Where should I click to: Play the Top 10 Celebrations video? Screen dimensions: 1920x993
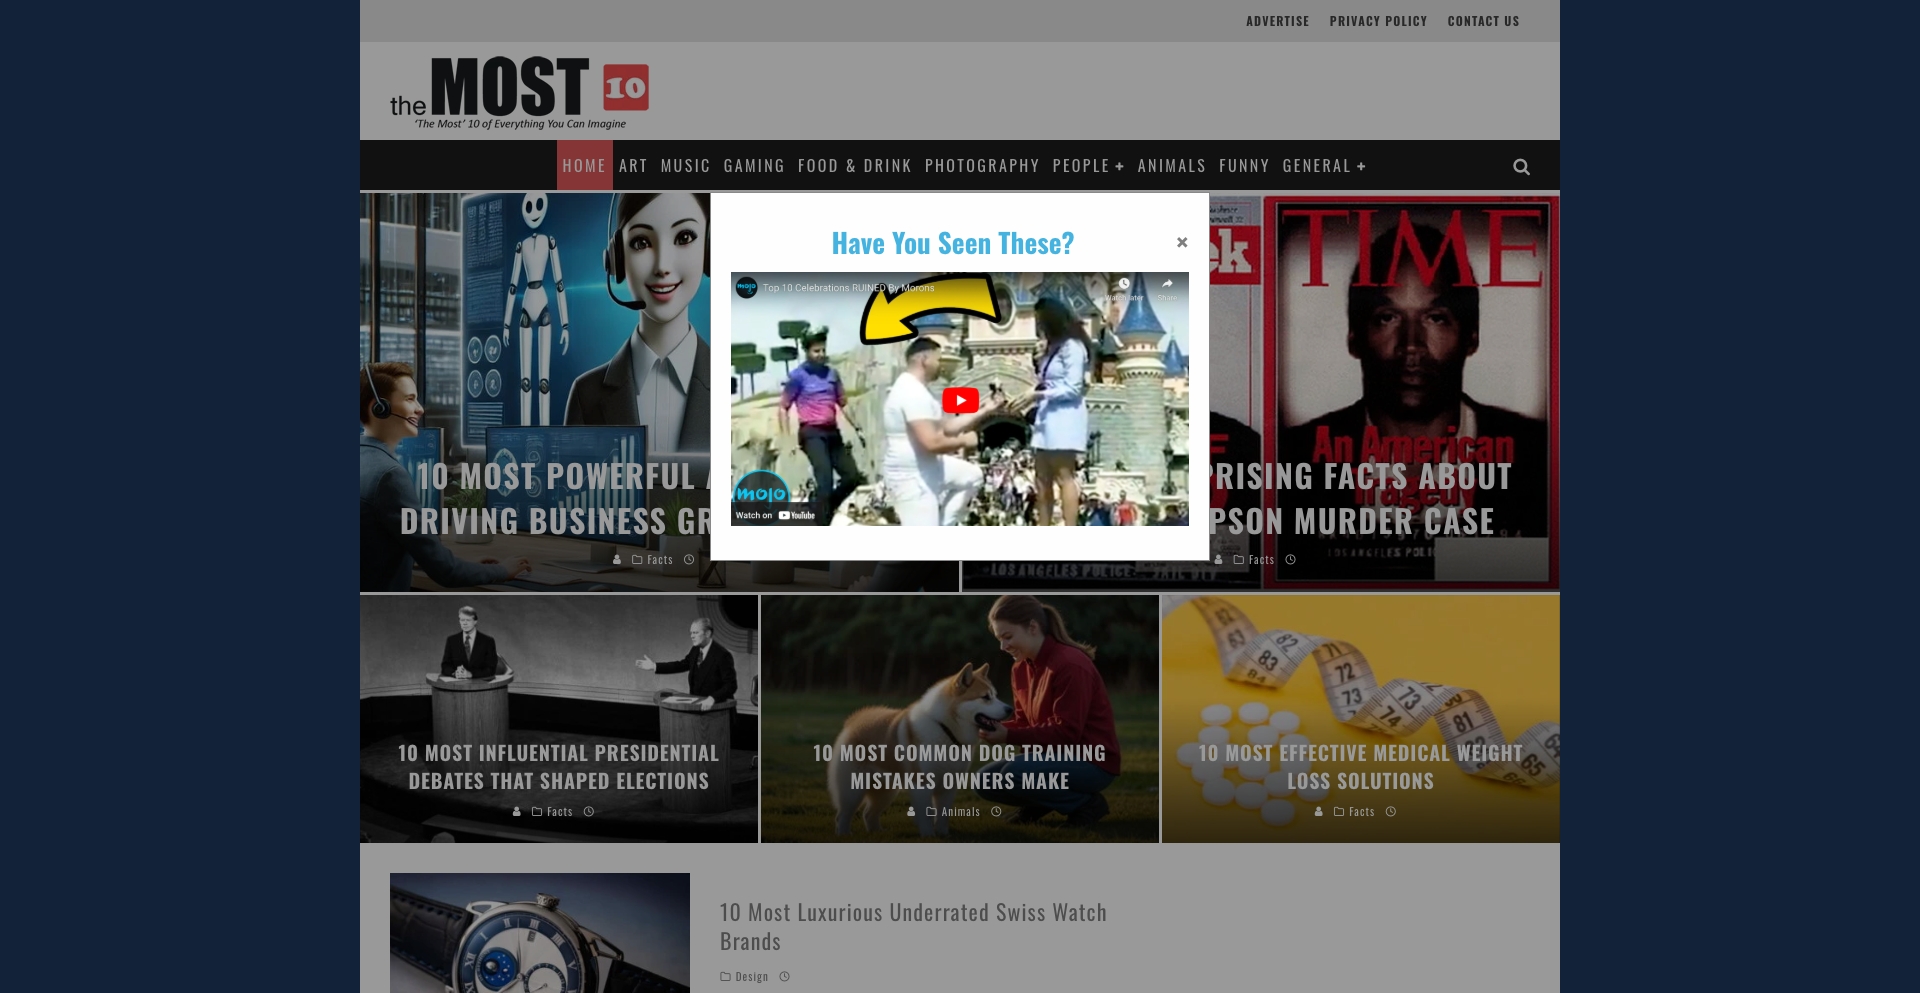[959, 399]
